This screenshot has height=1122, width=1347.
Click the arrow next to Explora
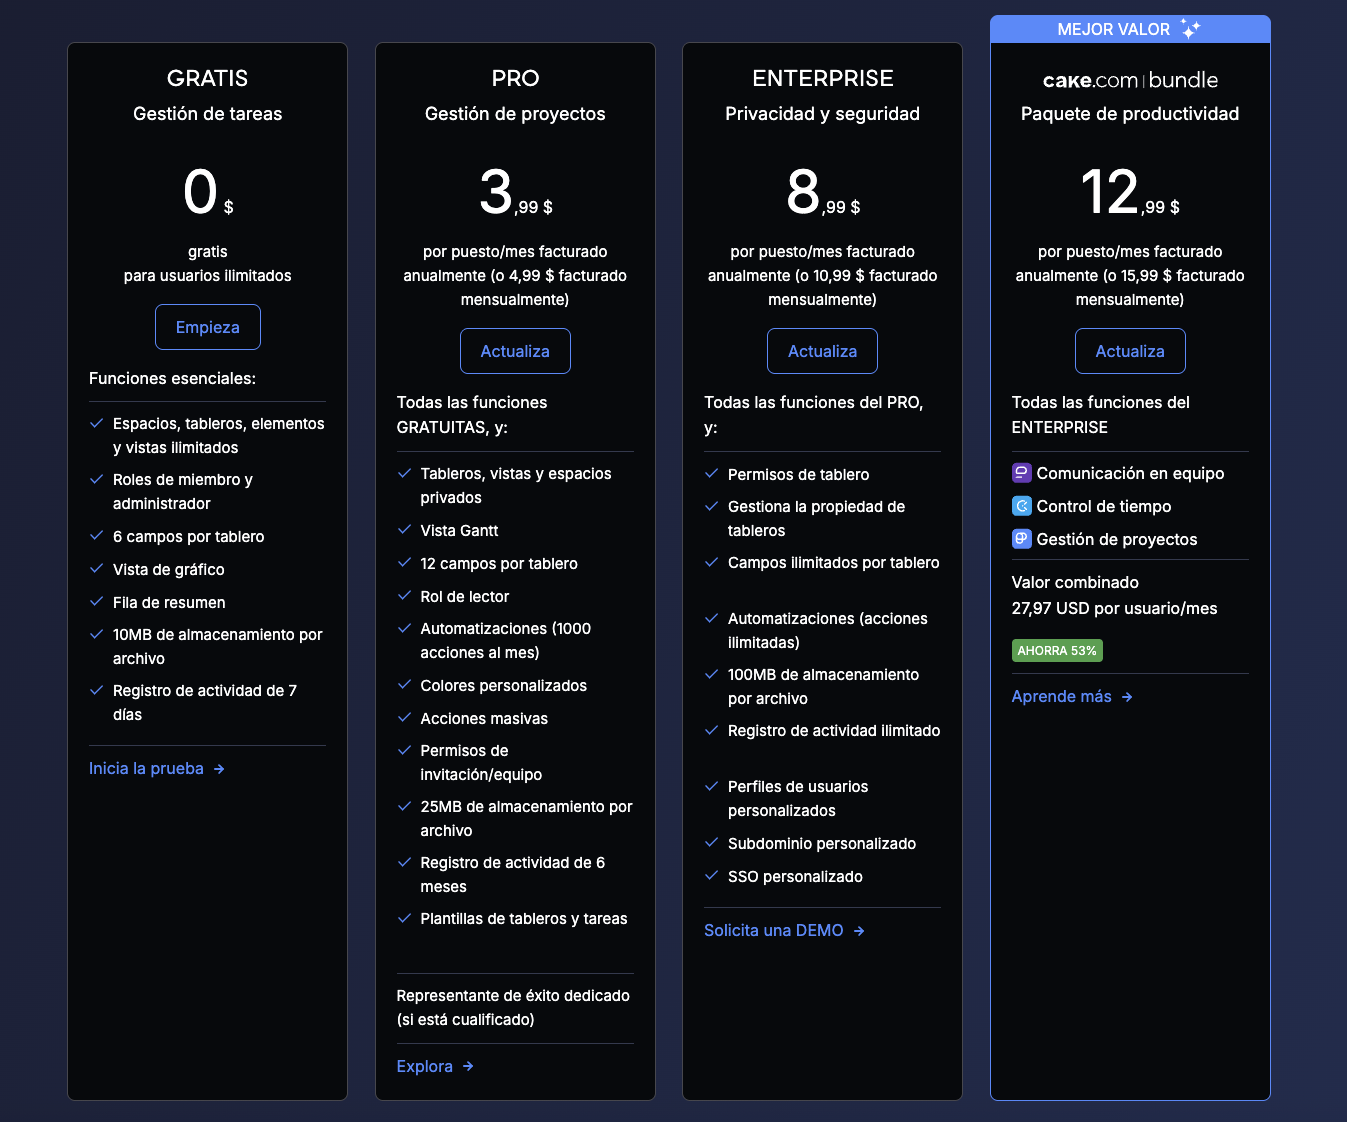coord(468,1067)
